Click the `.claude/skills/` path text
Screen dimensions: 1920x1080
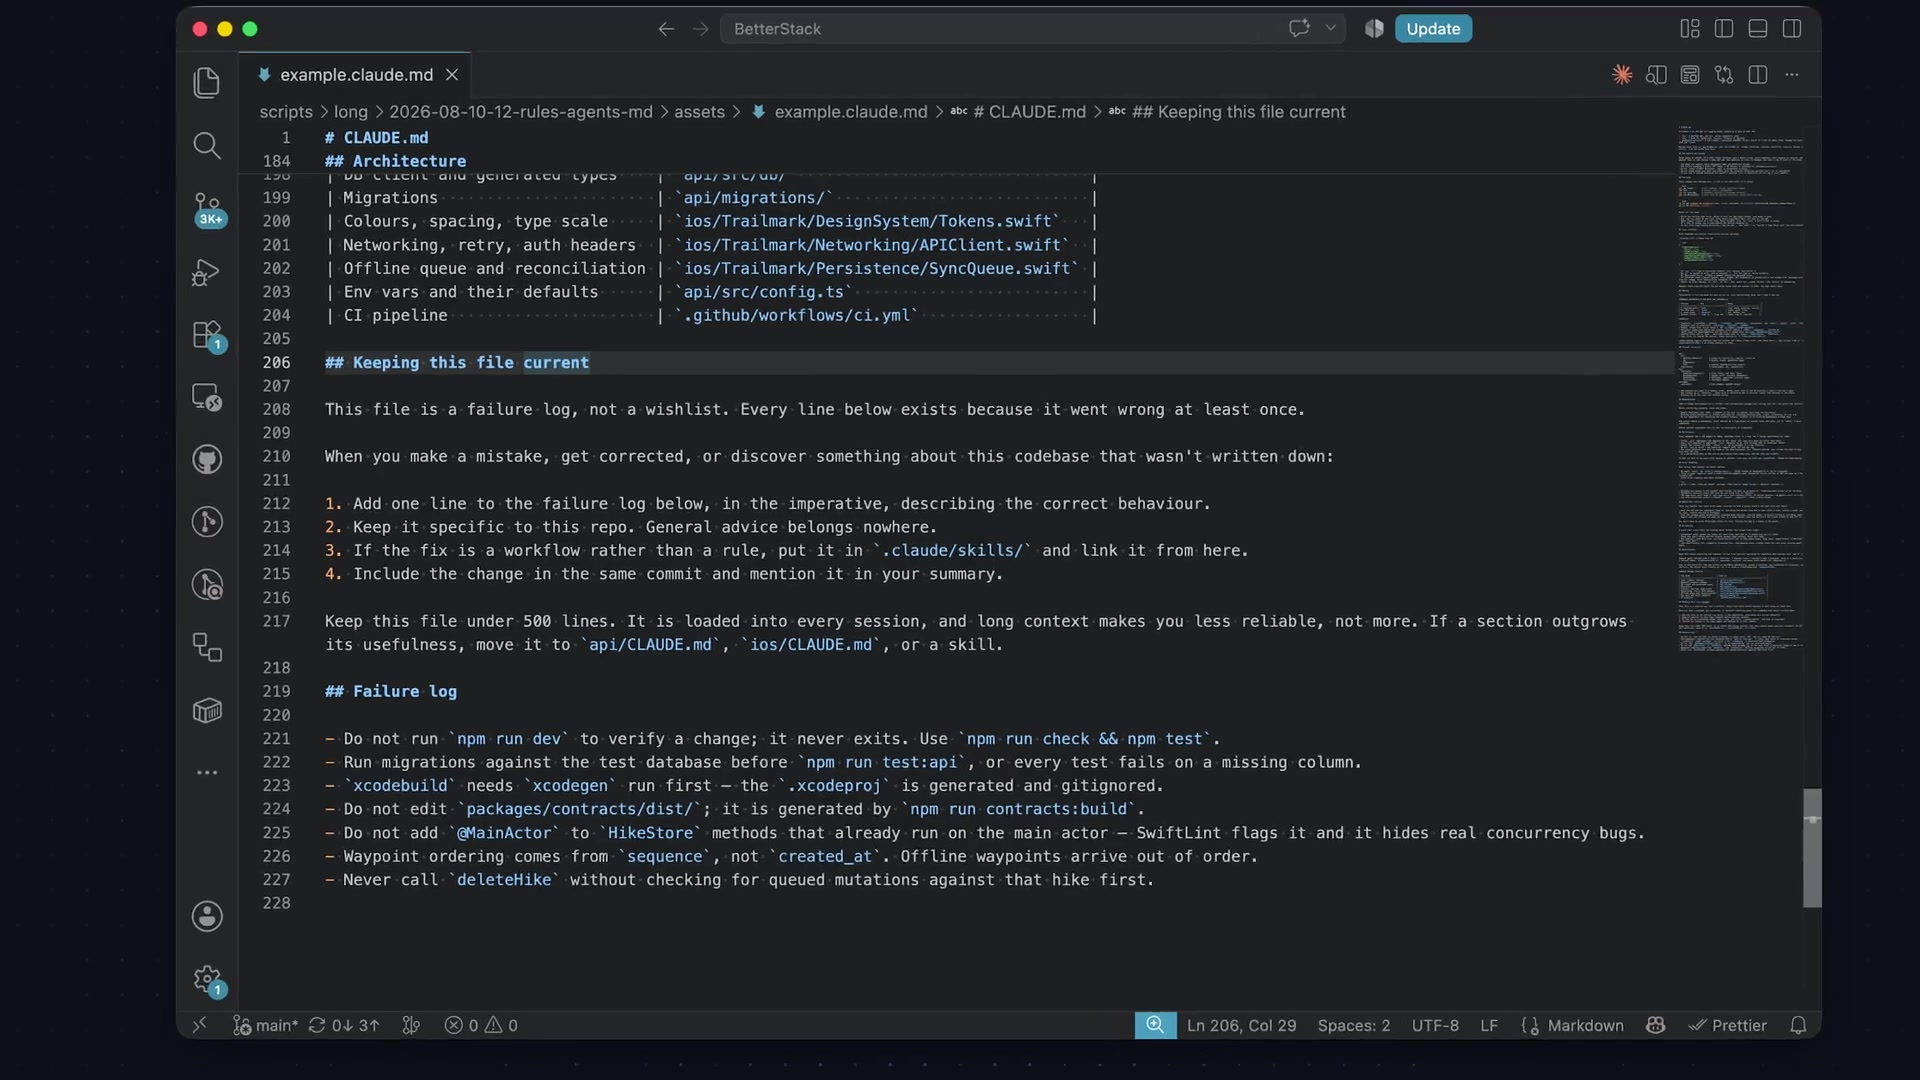click(952, 550)
